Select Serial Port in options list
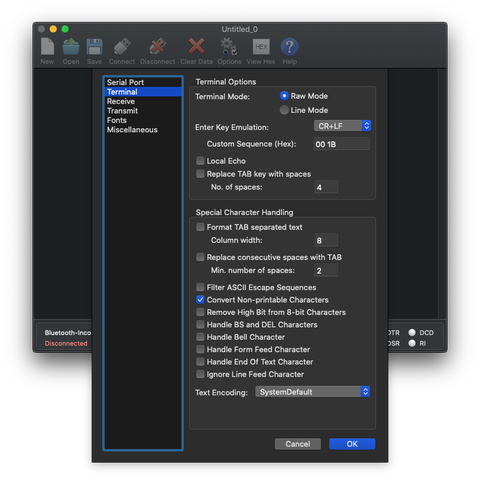The image size is (480, 478). [x=143, y=82]
